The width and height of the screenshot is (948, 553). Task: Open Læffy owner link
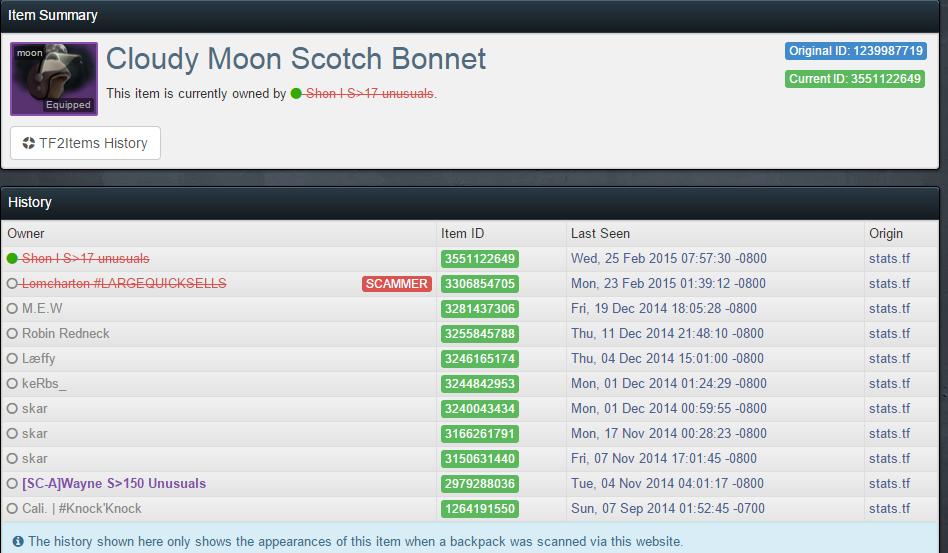click(x=39, y=358)
